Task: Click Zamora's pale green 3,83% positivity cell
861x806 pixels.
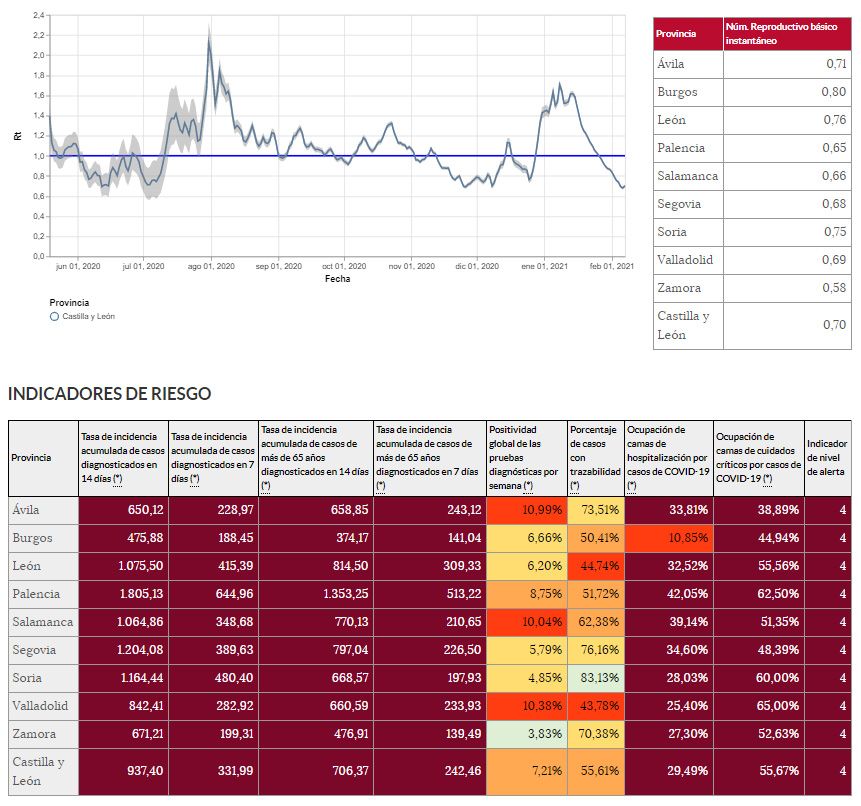Action: coord(526,734)
